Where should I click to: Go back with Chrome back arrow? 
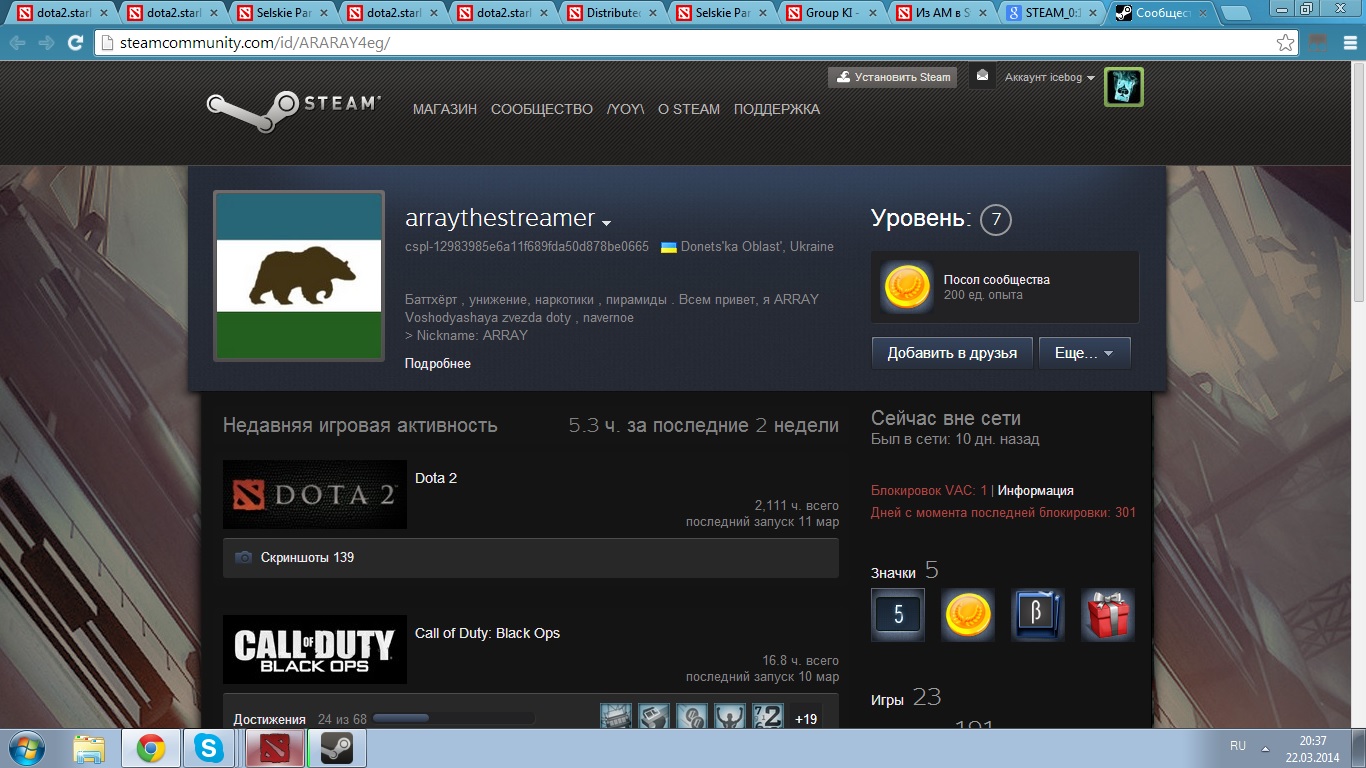click(18, 43)
